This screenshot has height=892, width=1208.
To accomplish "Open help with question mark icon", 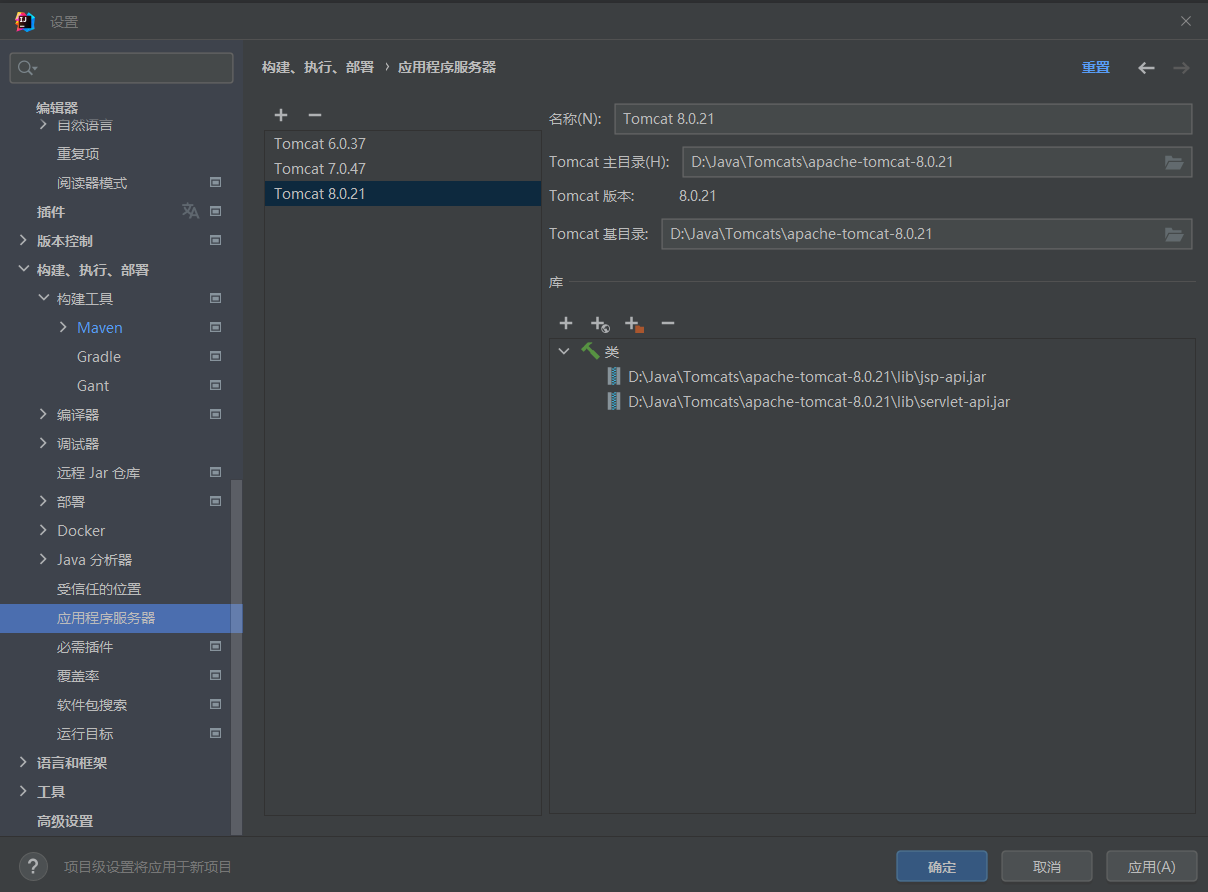I will [33, 866].
